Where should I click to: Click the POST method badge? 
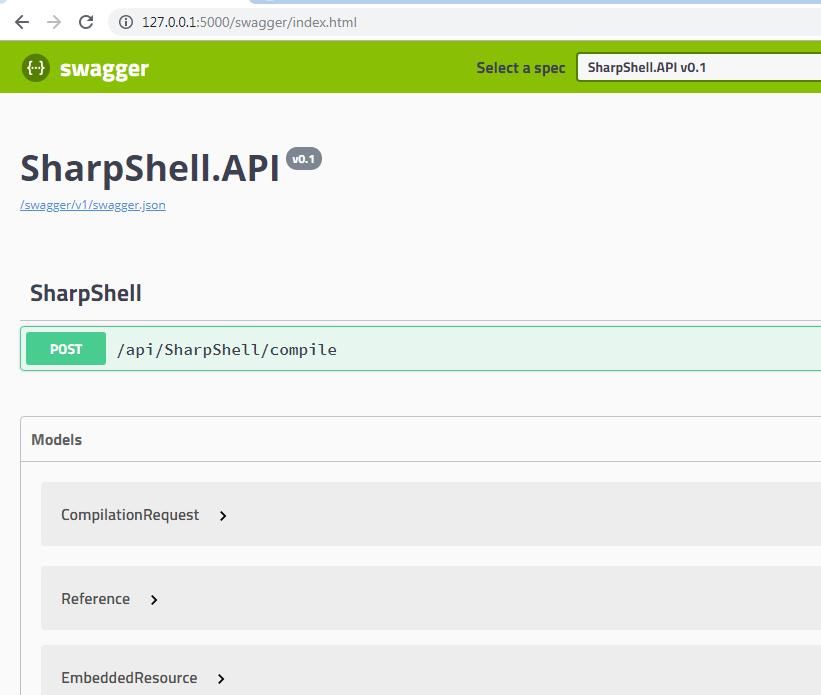tap(66, 349)
